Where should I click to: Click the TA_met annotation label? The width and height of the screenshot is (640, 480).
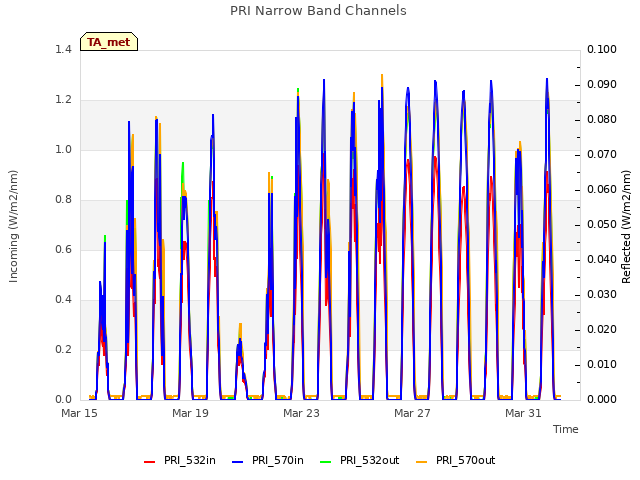tap(109, 42)
